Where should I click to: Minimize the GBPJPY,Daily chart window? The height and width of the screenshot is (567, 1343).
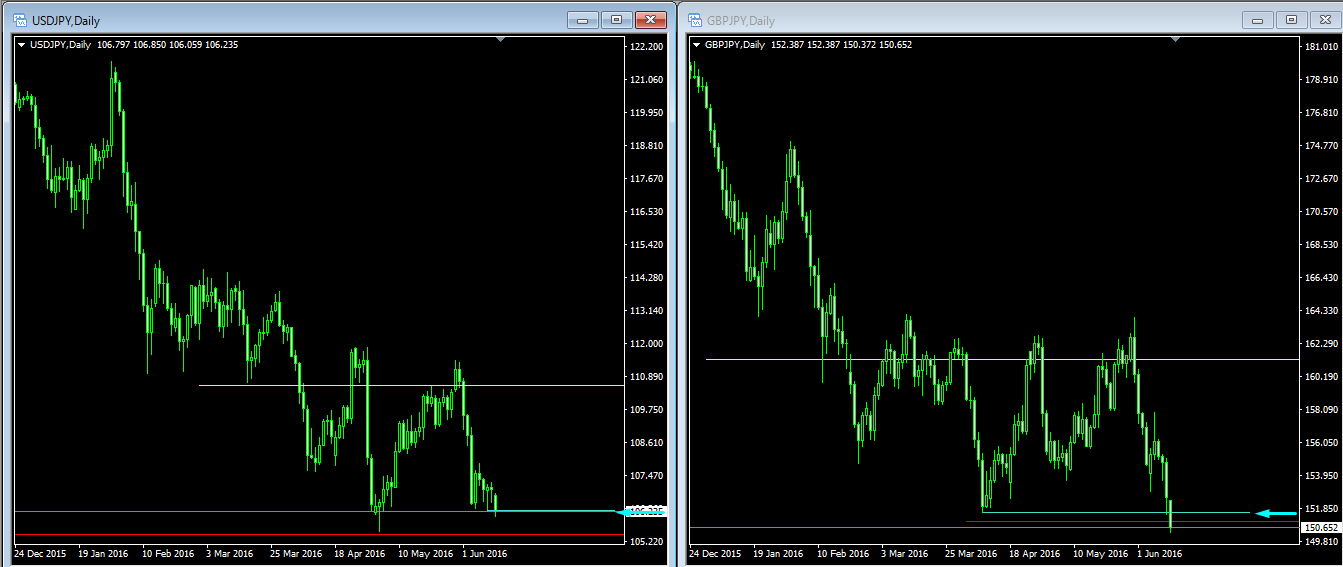[x=1257, y=20]
